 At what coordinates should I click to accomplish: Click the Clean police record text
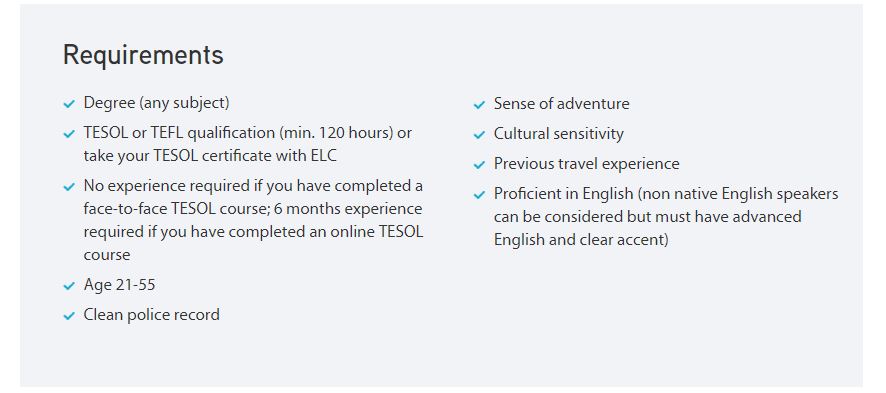[x=151, y=315]
